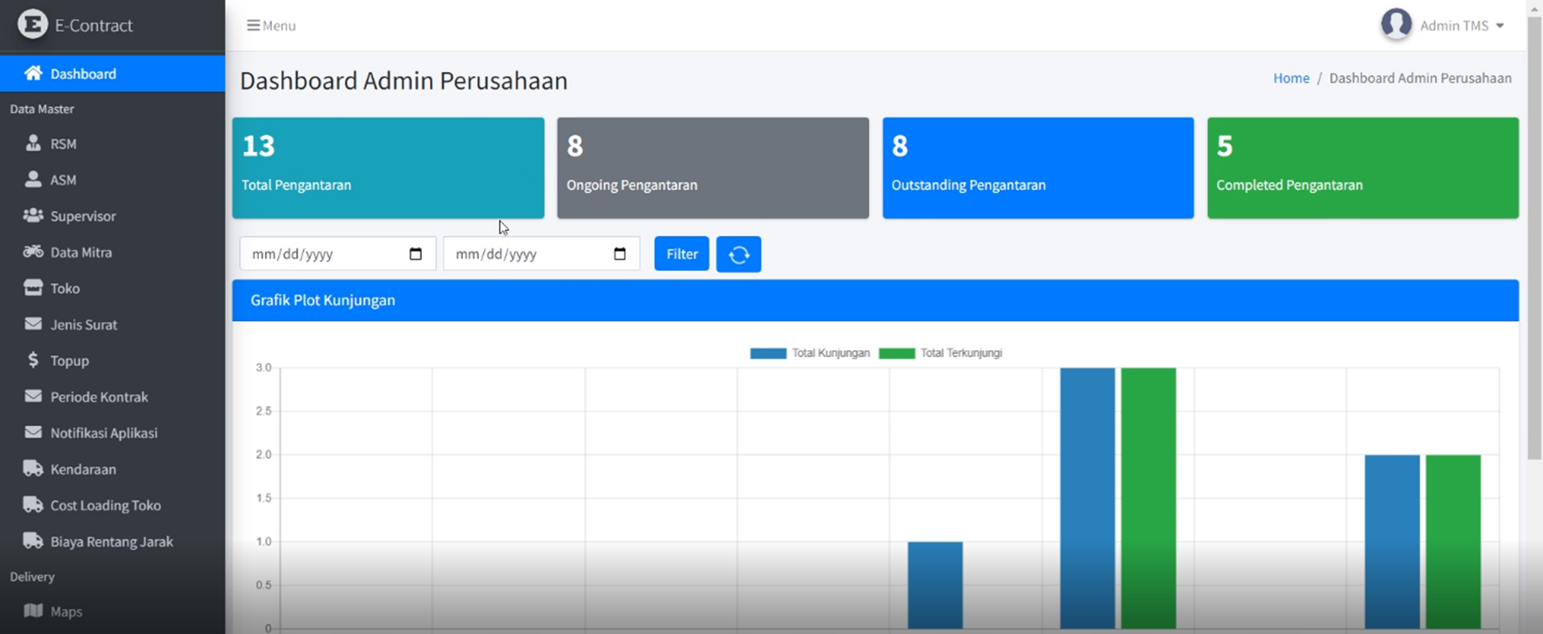Click the refresh icon button beside Filter
The width and height of the screenshot is (1543, 634).
click(738, 254)
